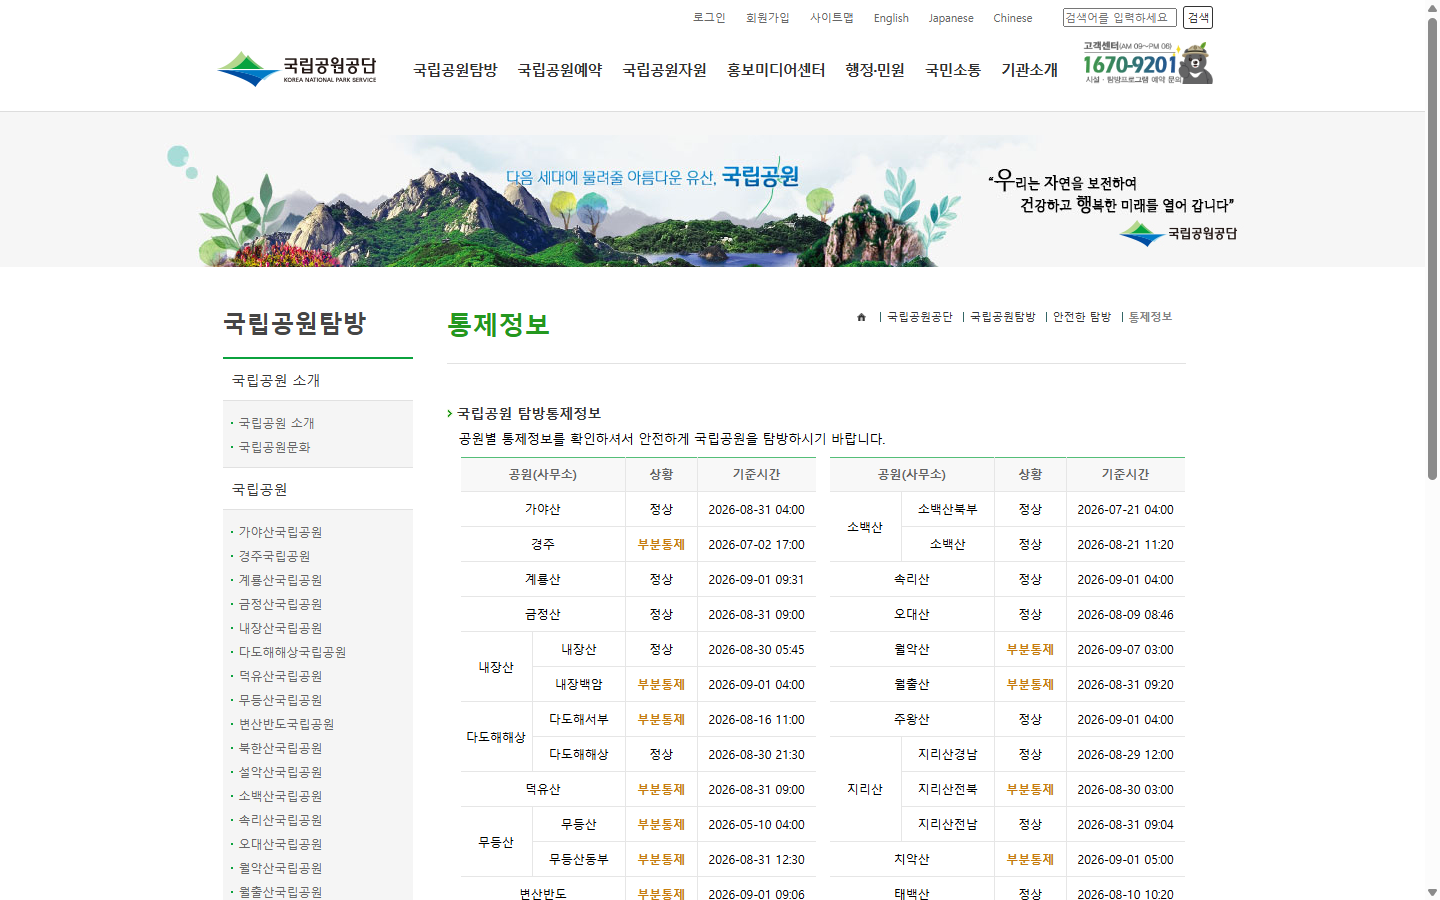This screenshot has width=1440, height=900.
Task: Open the 국립공원예약 main menu
Action: coord(560,70)
